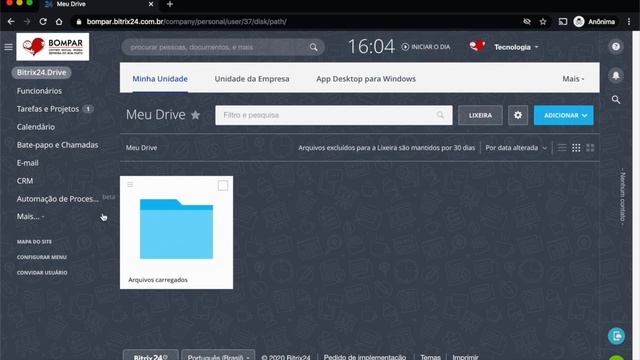Switch to Unidade da Empresa tab
Image resolution: width=640 pixels, height=360 pixels.
252,79
